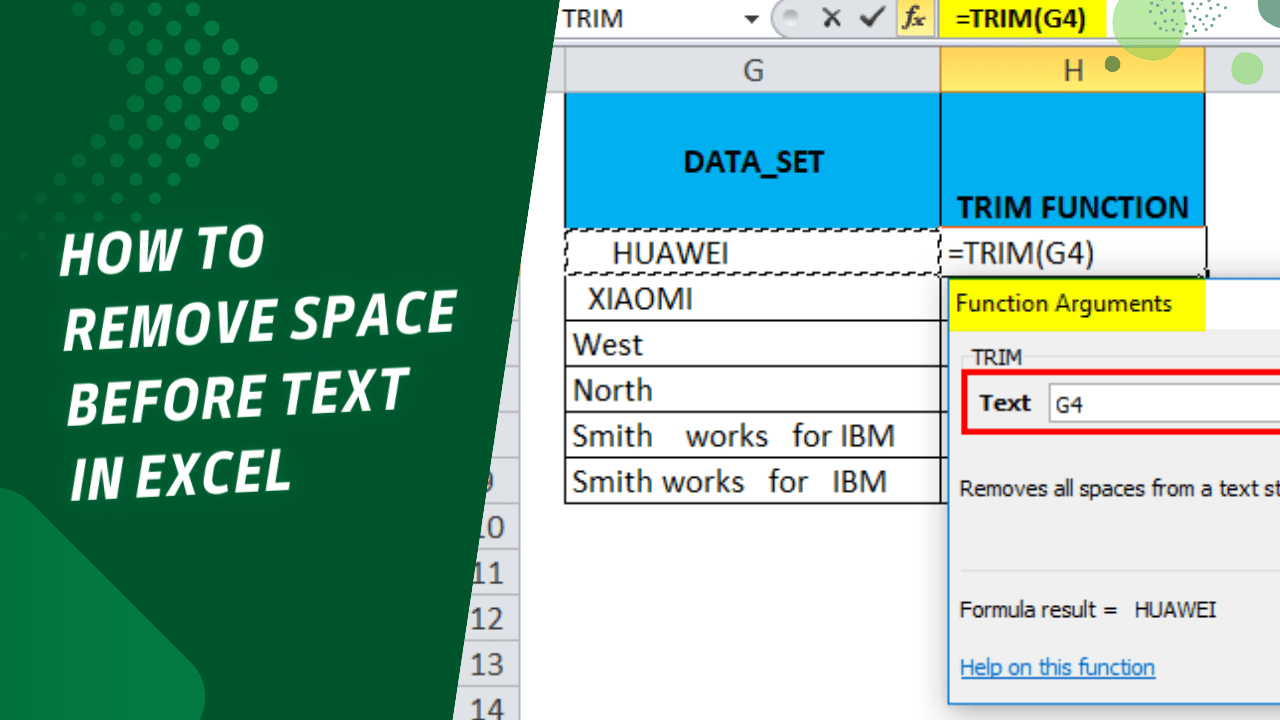
Task: Select column G header
Action: point(752,70)
